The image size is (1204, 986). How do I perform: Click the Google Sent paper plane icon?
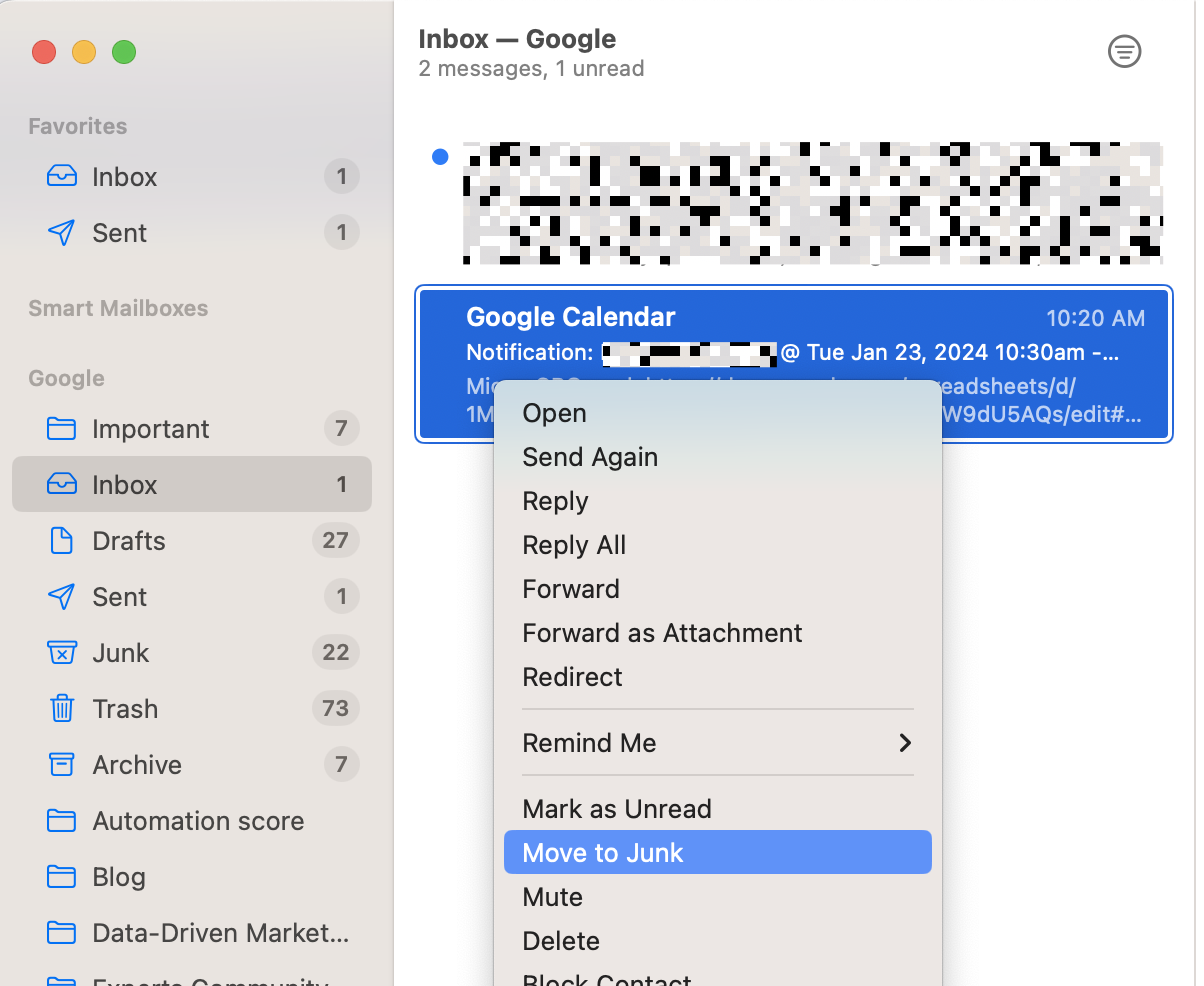(61, 597)
